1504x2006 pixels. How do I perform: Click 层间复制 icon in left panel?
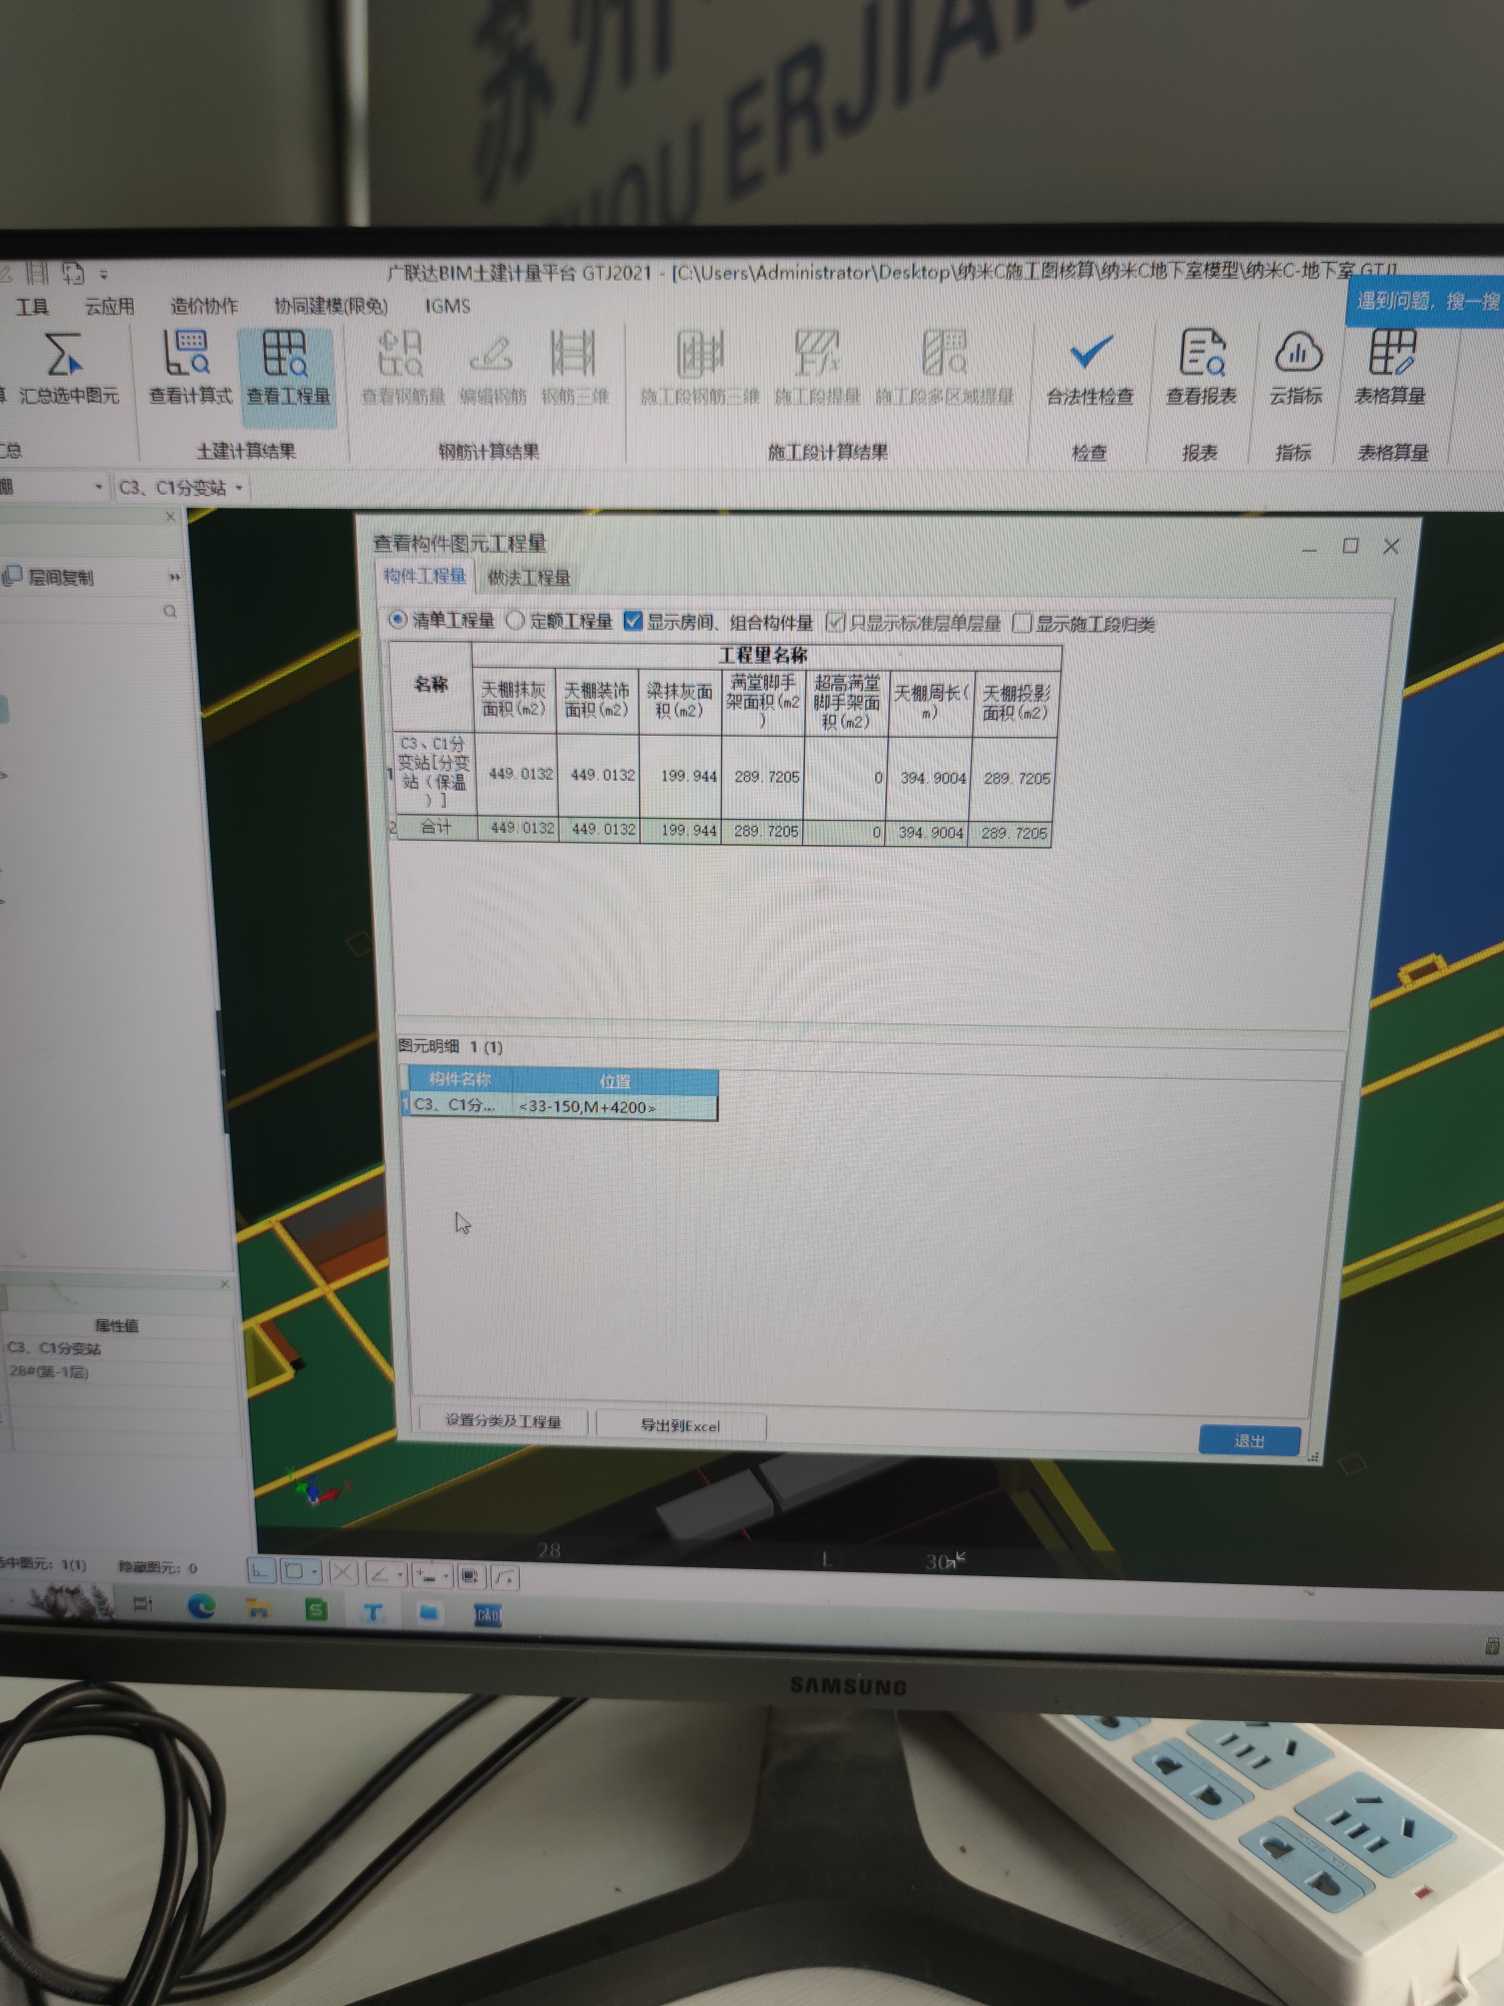tap(13, 576)
